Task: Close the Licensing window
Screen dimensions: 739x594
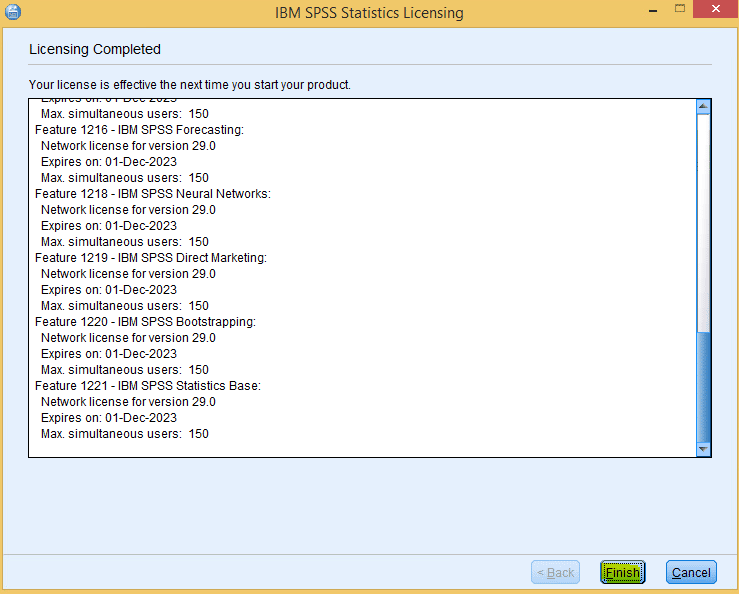Action: (715, 8)
